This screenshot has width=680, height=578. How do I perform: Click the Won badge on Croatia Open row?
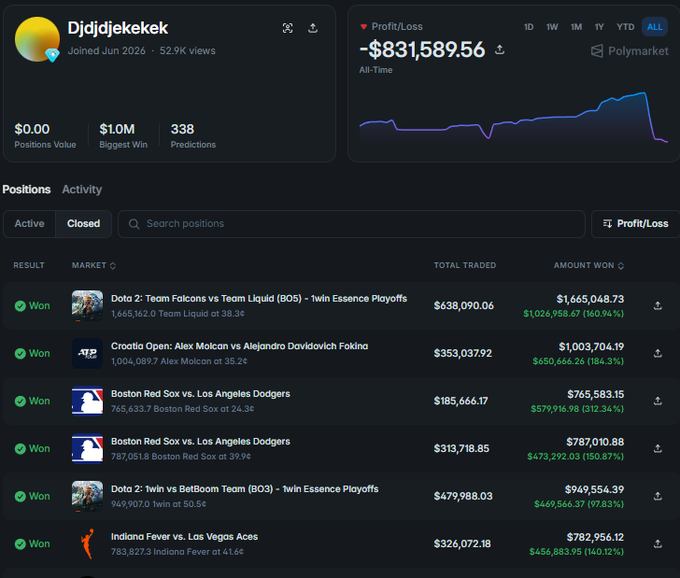tap(32, 353)
